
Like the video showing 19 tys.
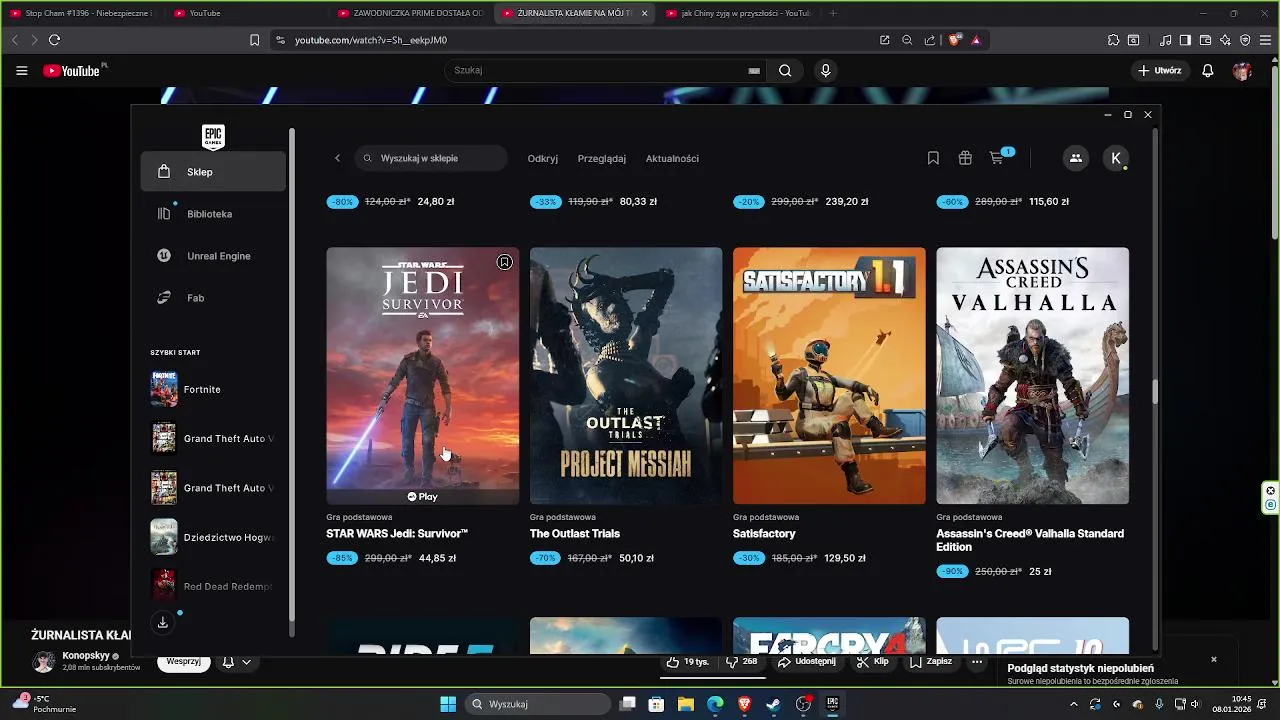point(687,662)
